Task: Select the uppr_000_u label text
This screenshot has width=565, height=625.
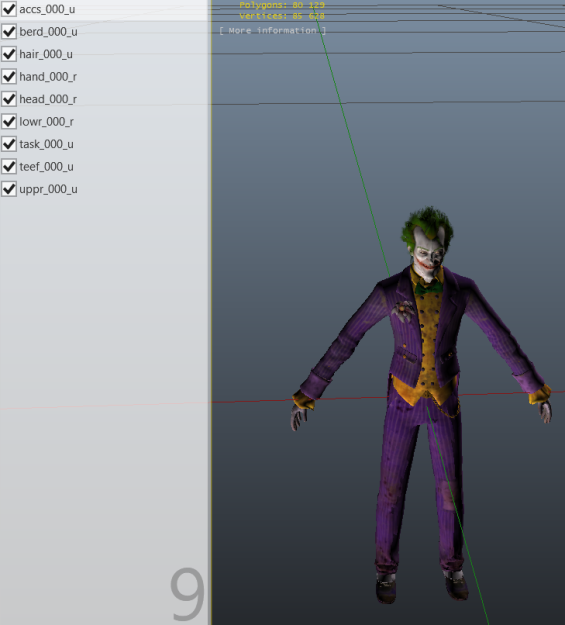Action: click(48, 189)
